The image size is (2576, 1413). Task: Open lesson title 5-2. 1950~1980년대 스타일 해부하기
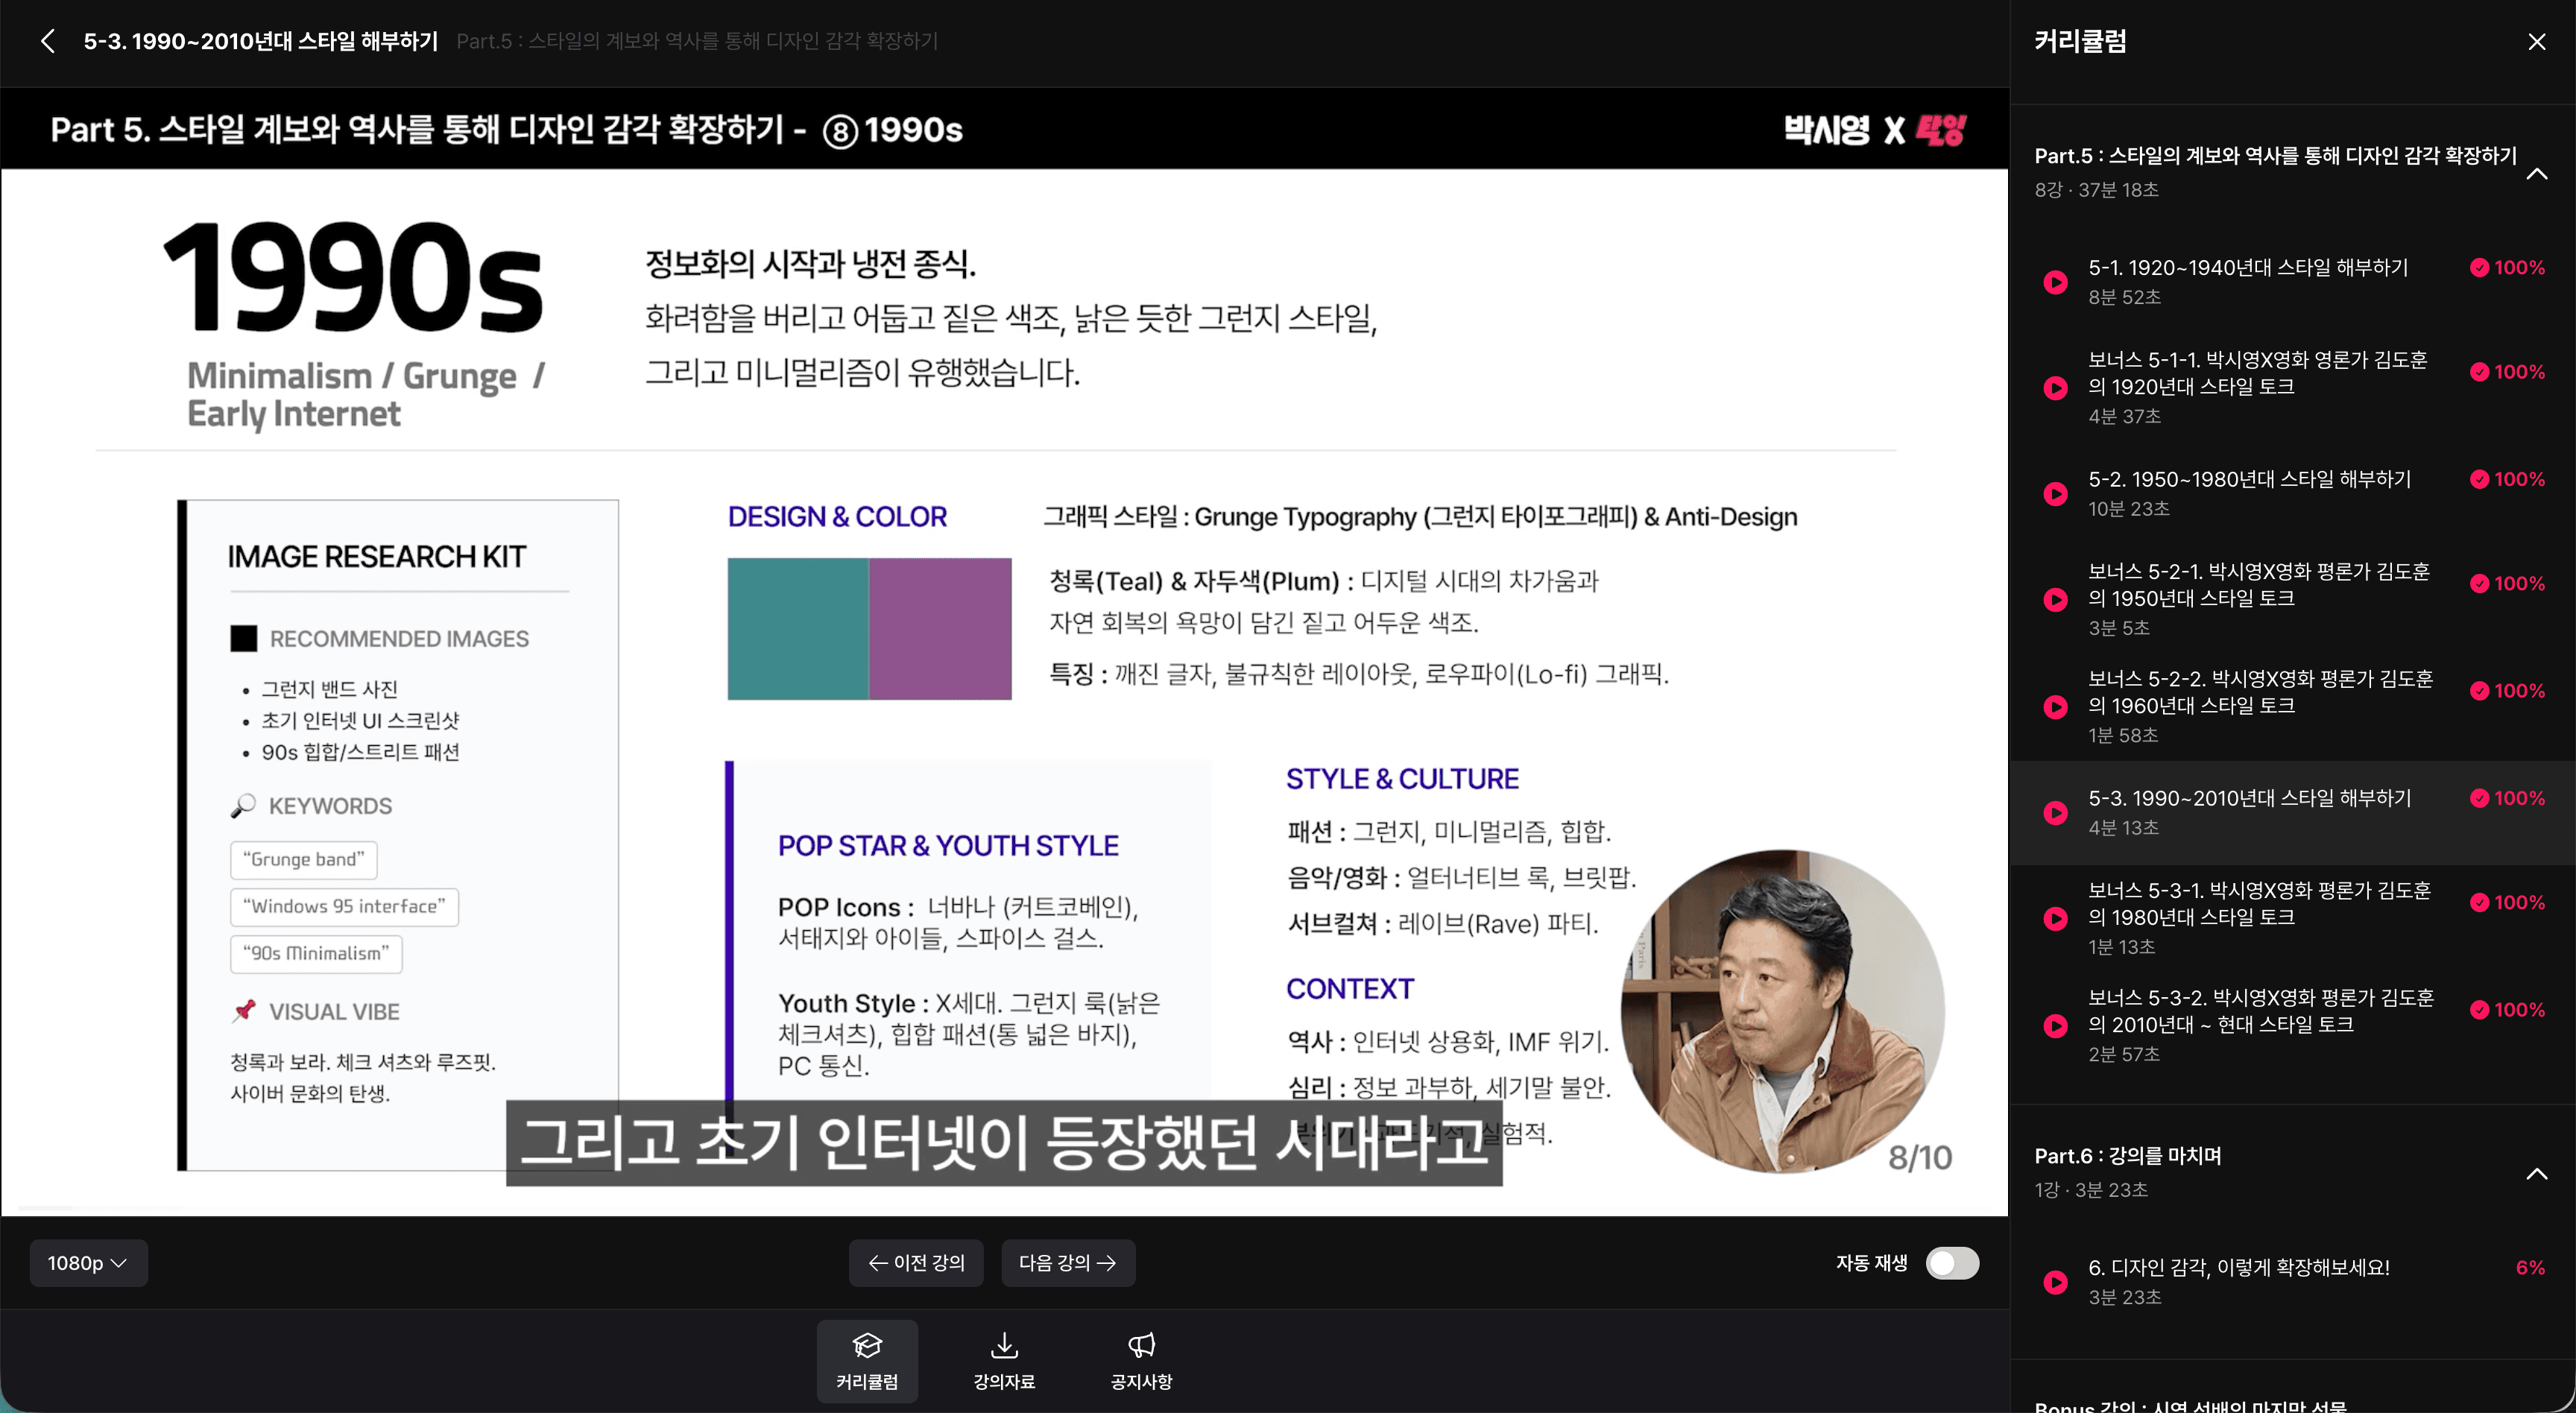pos(2249,479)
